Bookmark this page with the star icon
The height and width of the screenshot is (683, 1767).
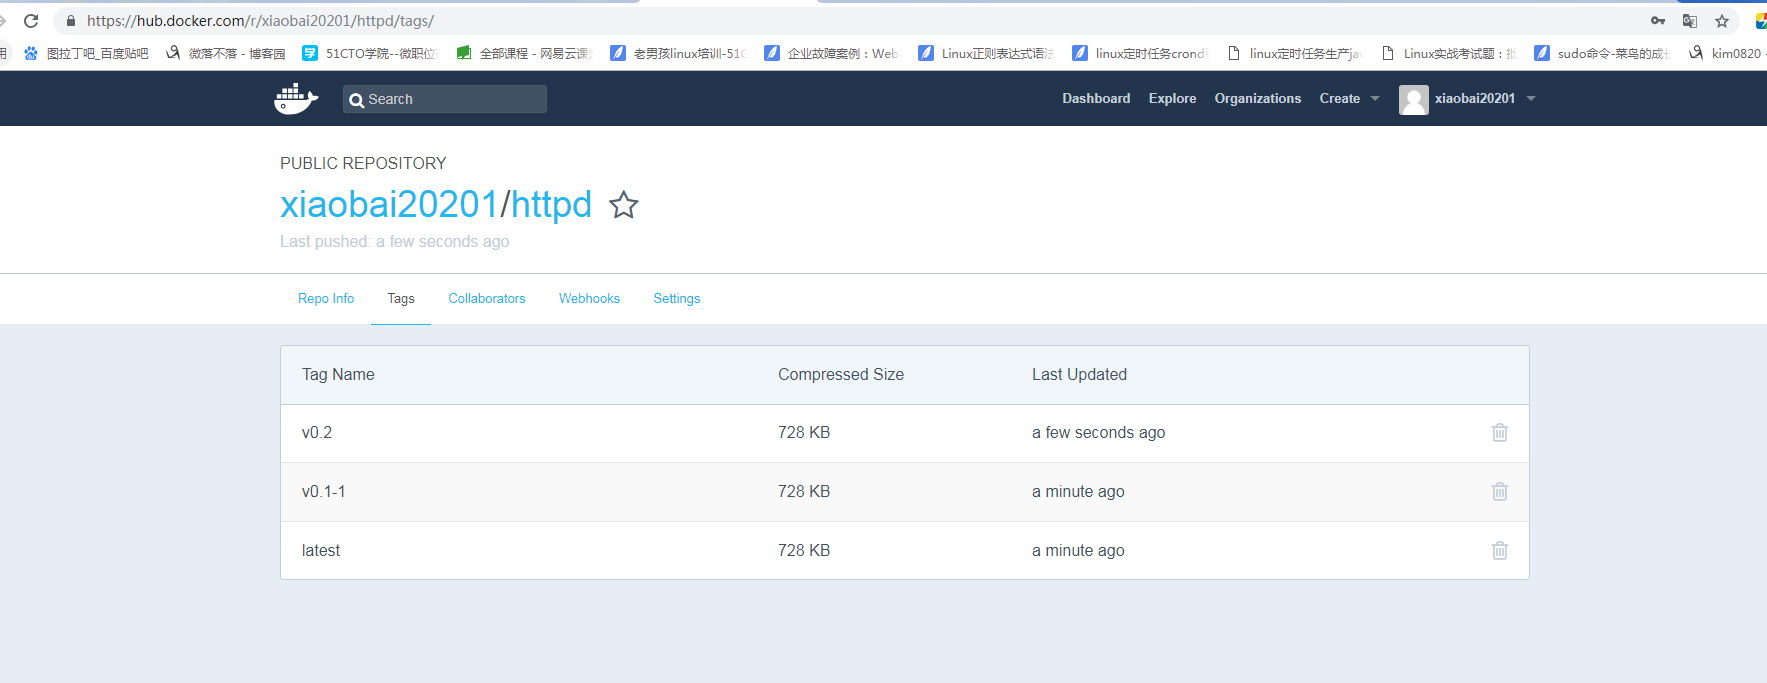[x=1722, y=21]
